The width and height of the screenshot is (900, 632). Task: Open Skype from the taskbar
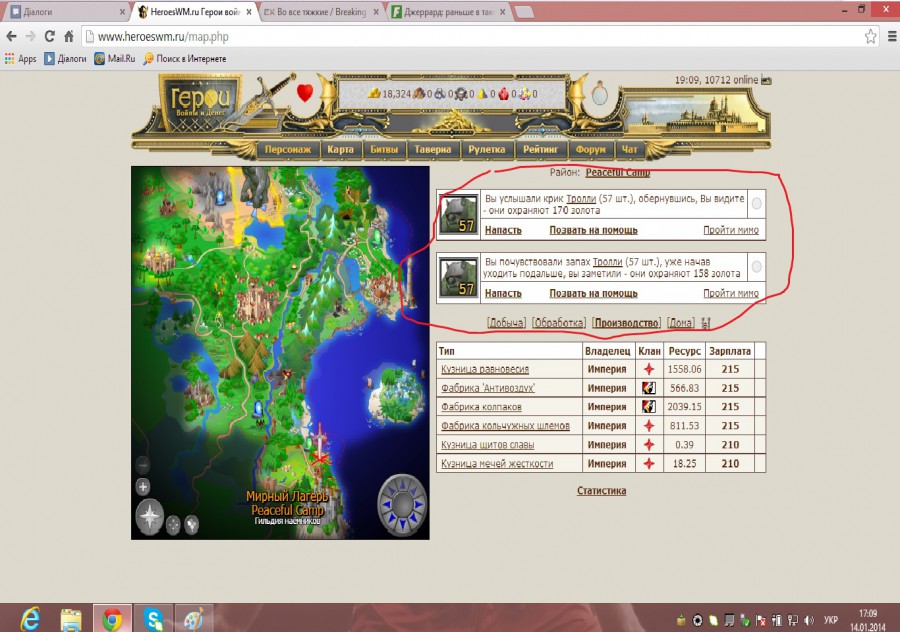pyautogui.click(x=154, y=619)
